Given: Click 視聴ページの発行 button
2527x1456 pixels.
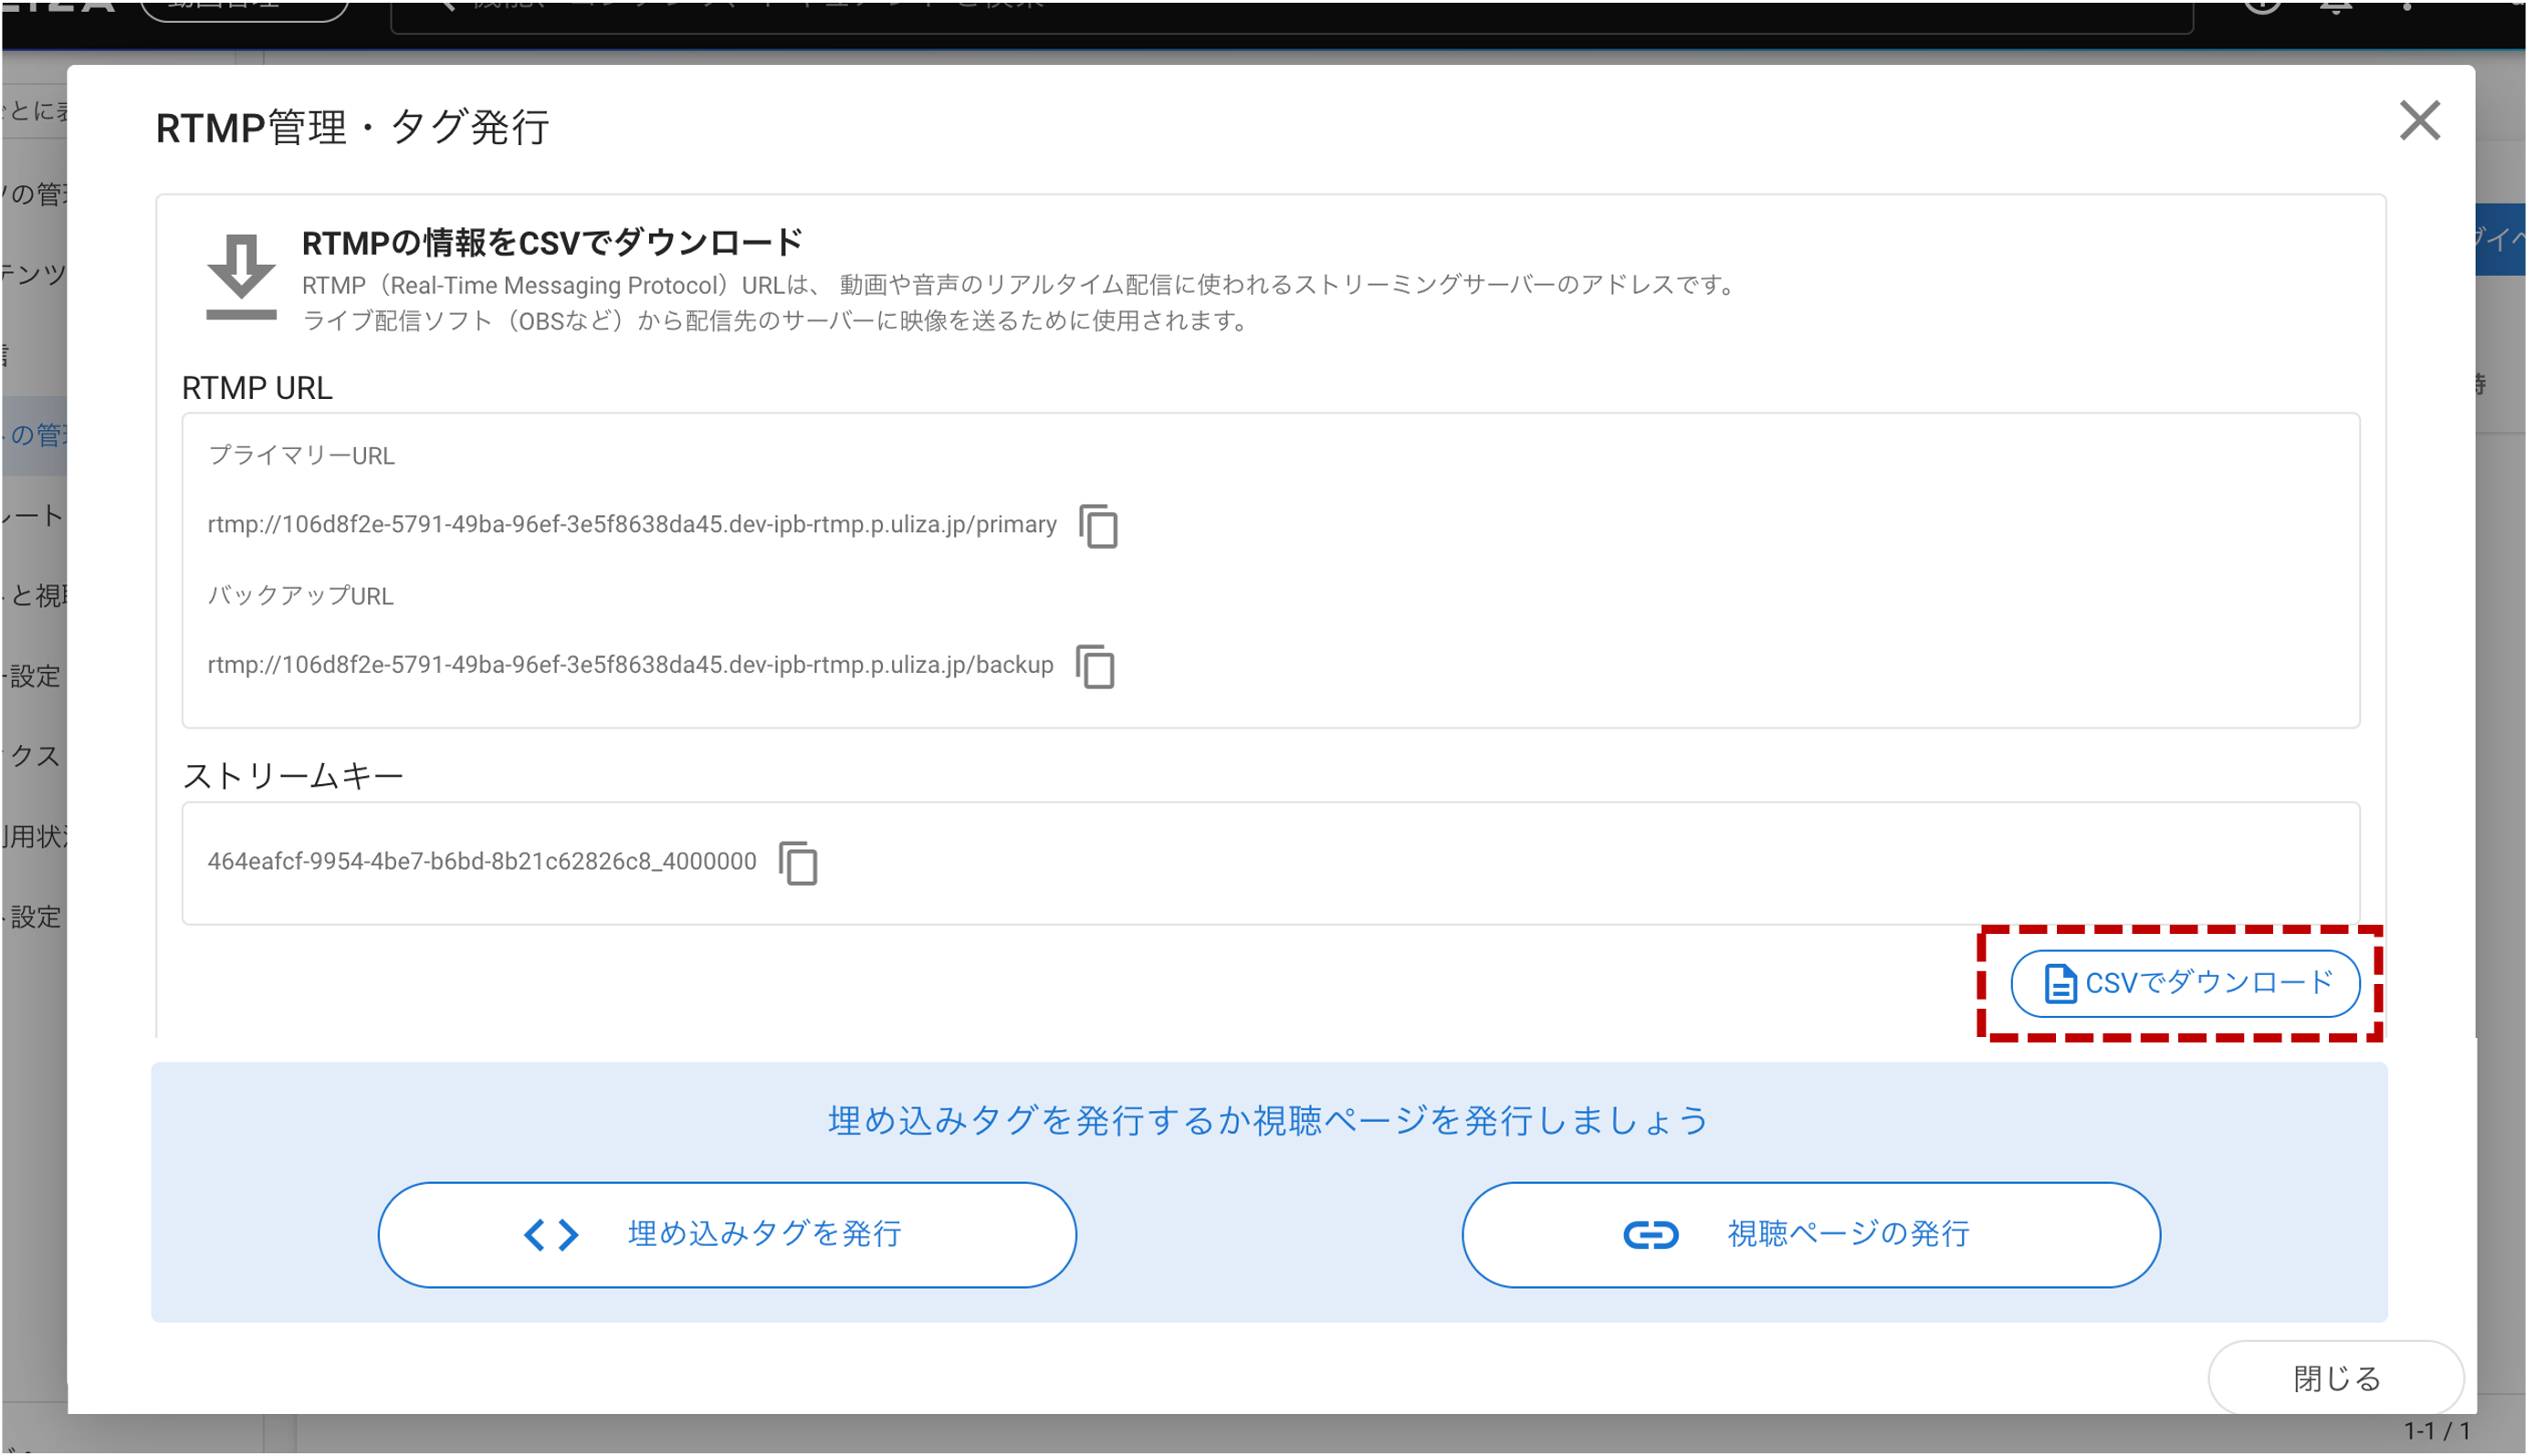Looking at the screenshot, I should 1810,1235.
